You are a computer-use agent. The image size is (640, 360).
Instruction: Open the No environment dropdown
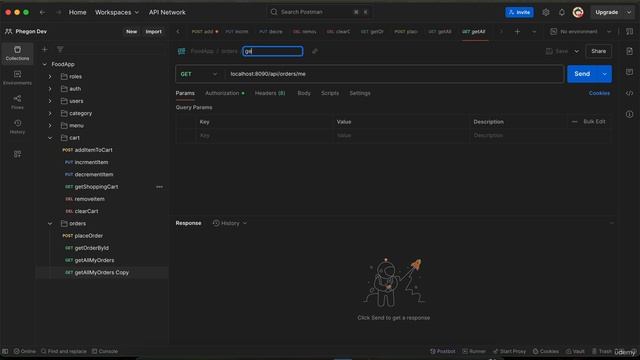[x=580, y=31]
